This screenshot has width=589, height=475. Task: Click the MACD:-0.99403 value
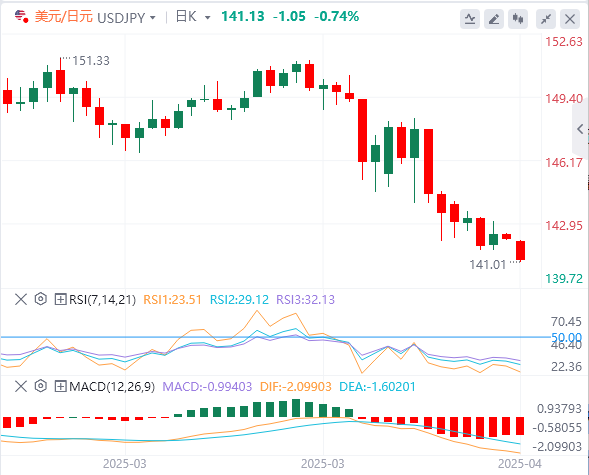207,386
